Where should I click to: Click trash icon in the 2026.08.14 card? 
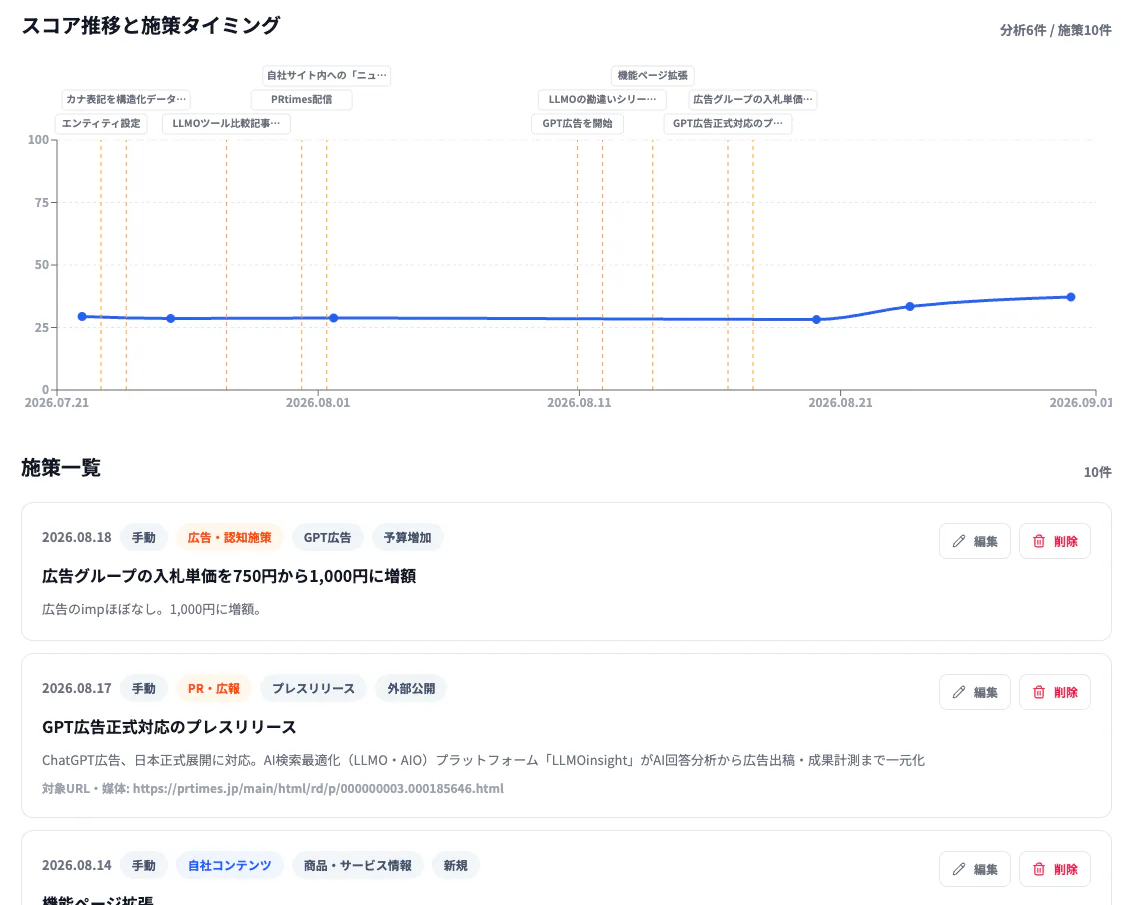[x=1039, y=869]
